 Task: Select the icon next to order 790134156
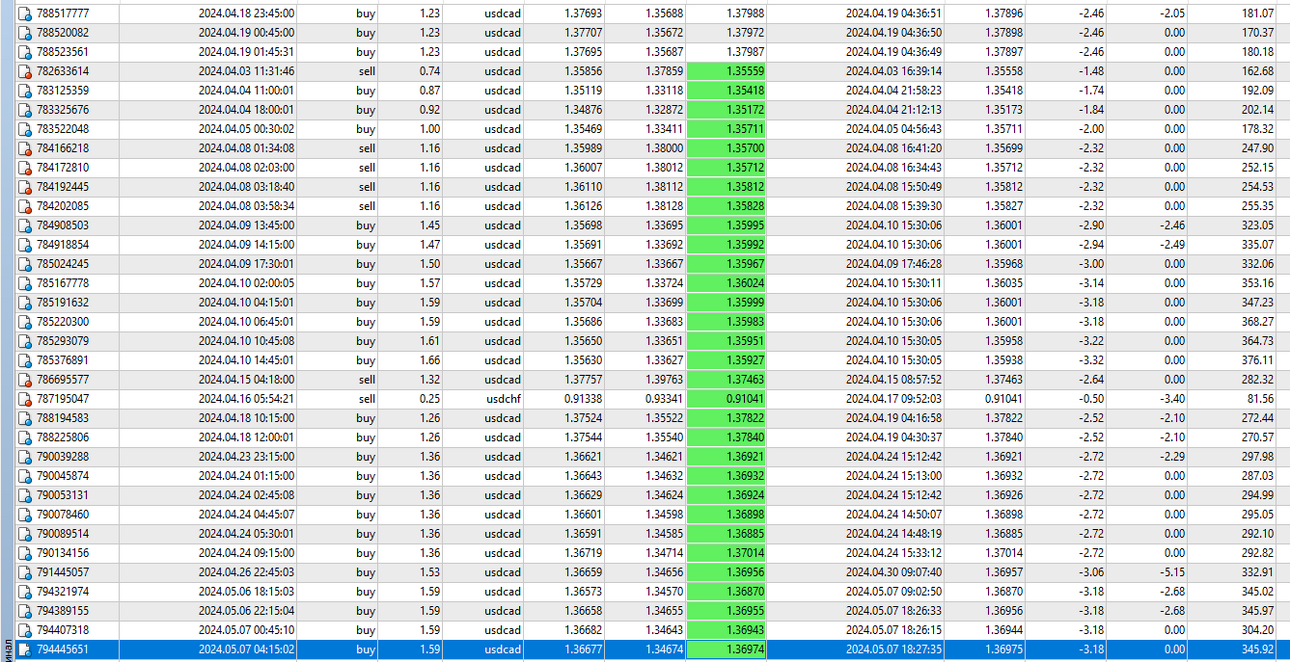(x=24, y=552)
